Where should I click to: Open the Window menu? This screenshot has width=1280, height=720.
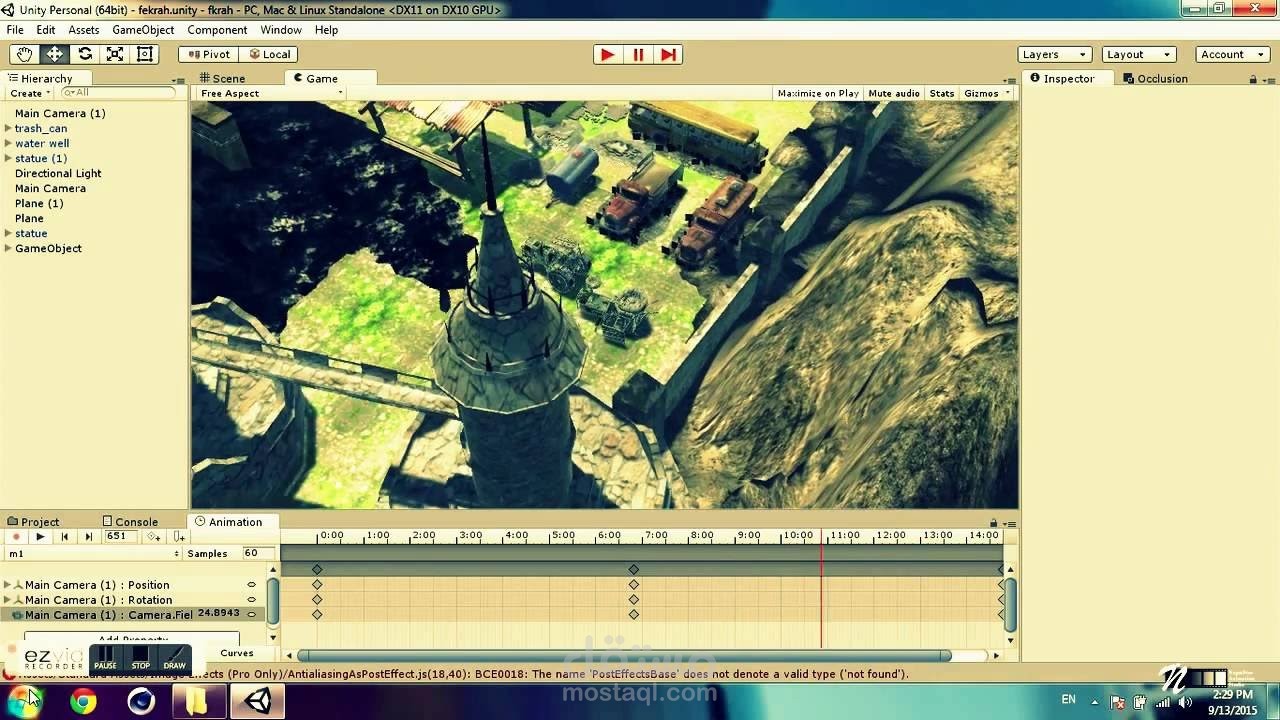281,30
